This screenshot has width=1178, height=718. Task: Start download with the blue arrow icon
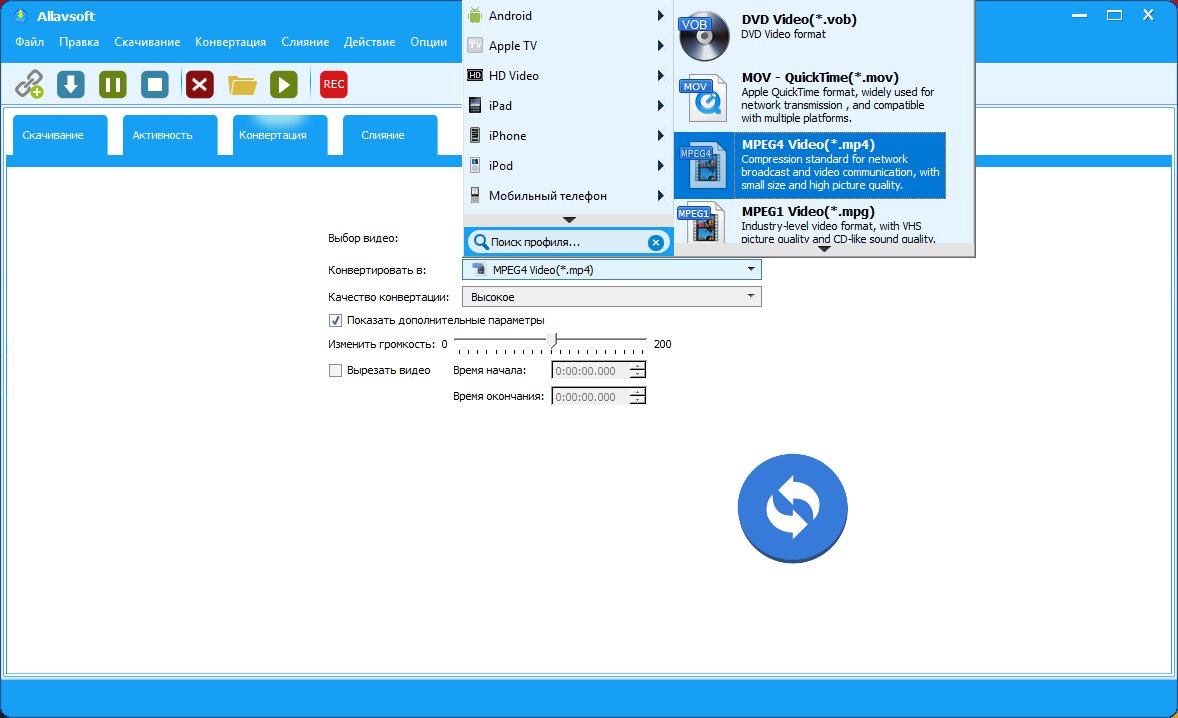coord(71,85)
